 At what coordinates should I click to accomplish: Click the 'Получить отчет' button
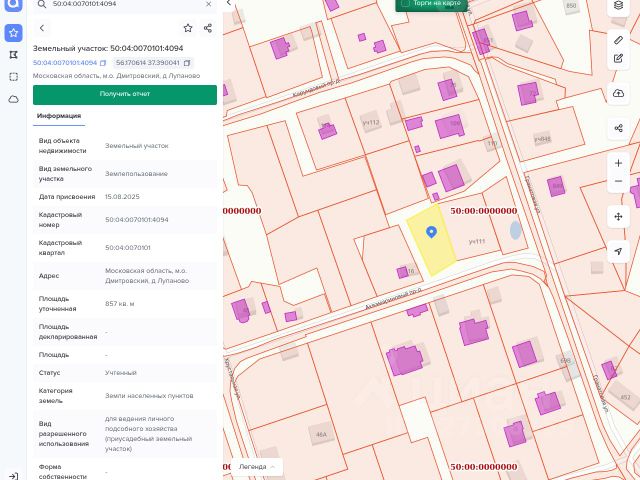(125, 95)
